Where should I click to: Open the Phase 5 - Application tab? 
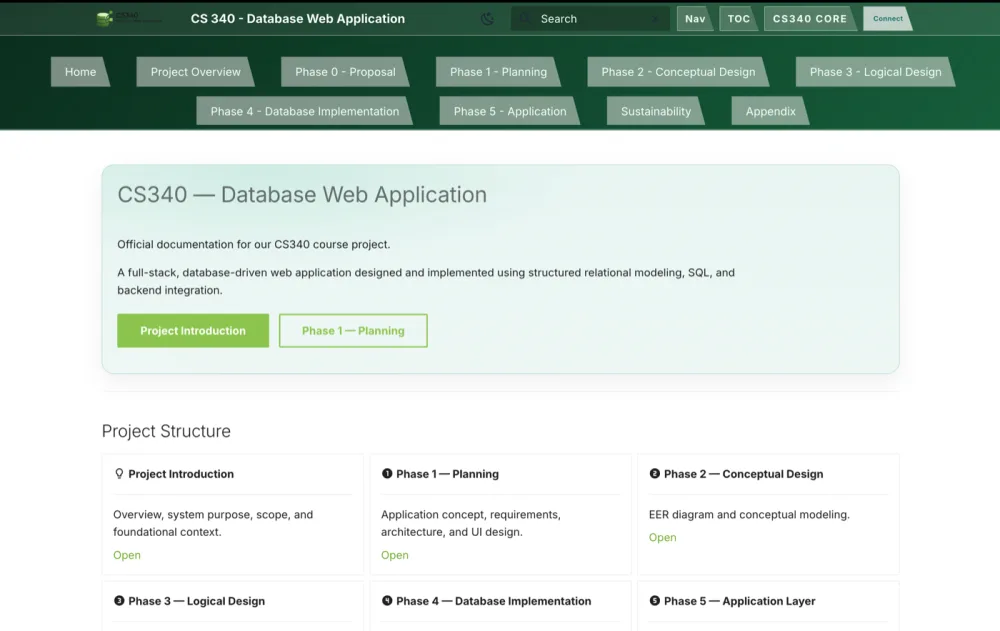coord(510,111)
